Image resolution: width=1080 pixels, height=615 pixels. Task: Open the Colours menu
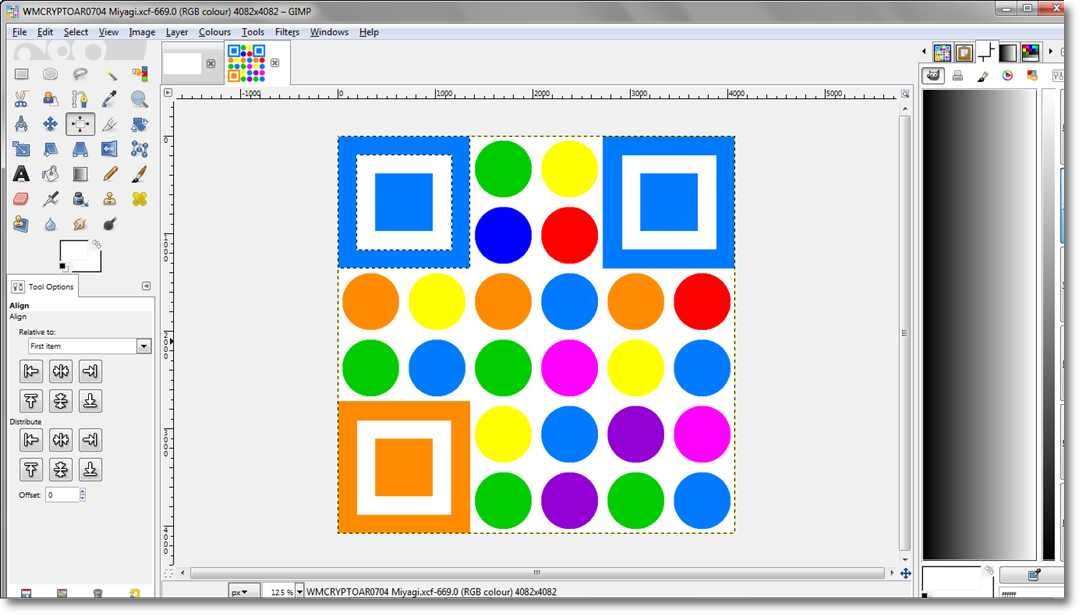215,32
